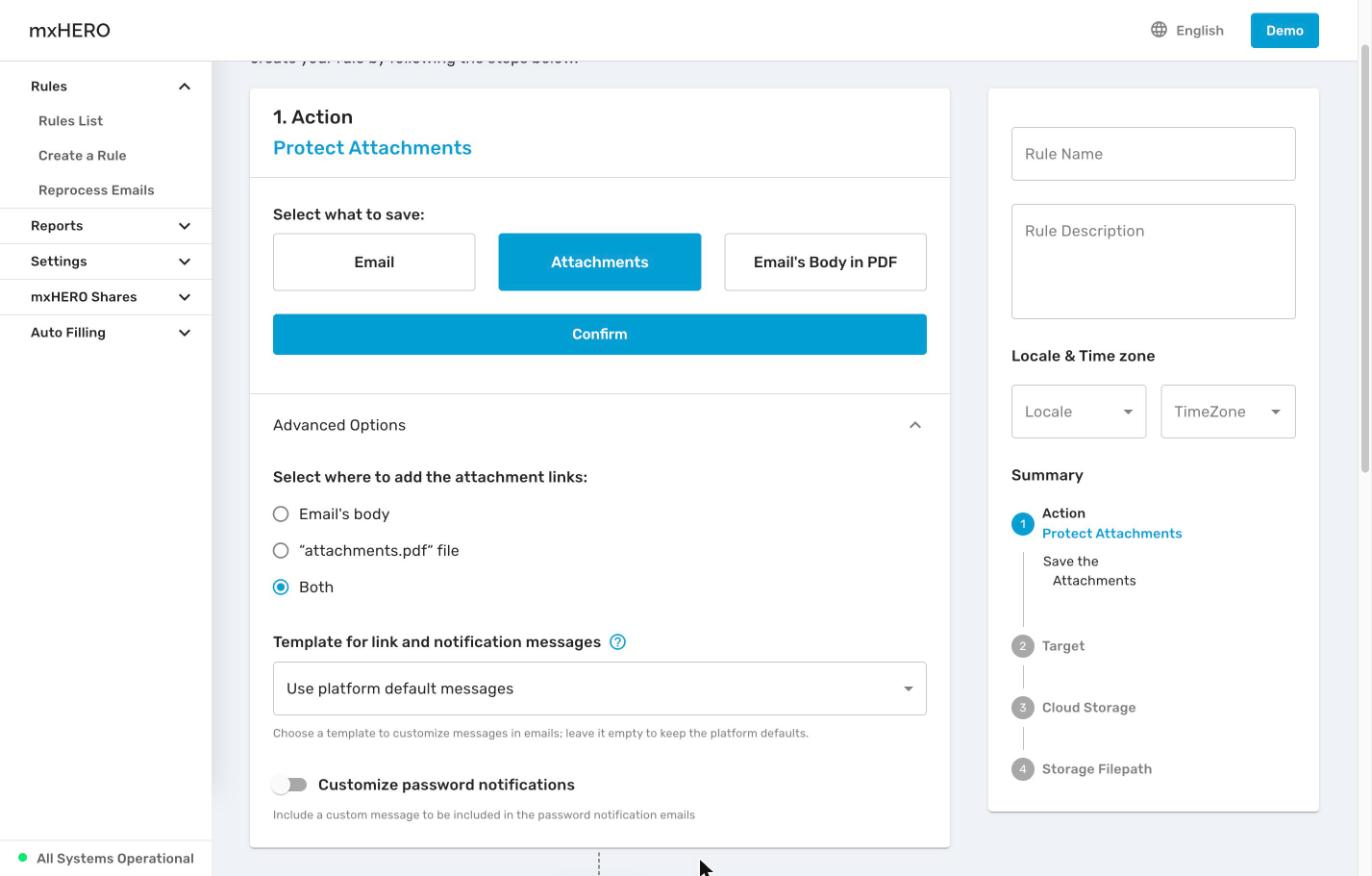Choose Attachments as what to save
The image size is (1372, 876).
pos(600,262)
